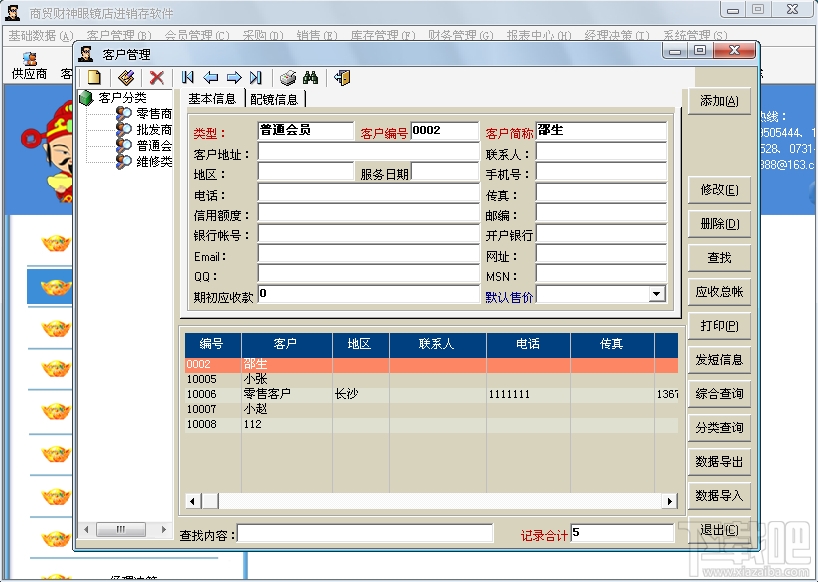The height and width of the screenshot is (582, 818).
Task: Select table row 10005 小张
Action: (x=431, y=379)
